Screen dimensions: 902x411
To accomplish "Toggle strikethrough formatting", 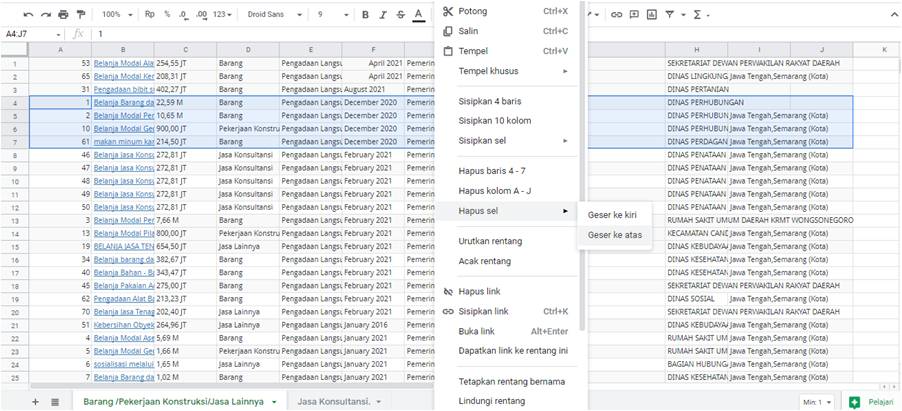I will (x=401, y=14).
